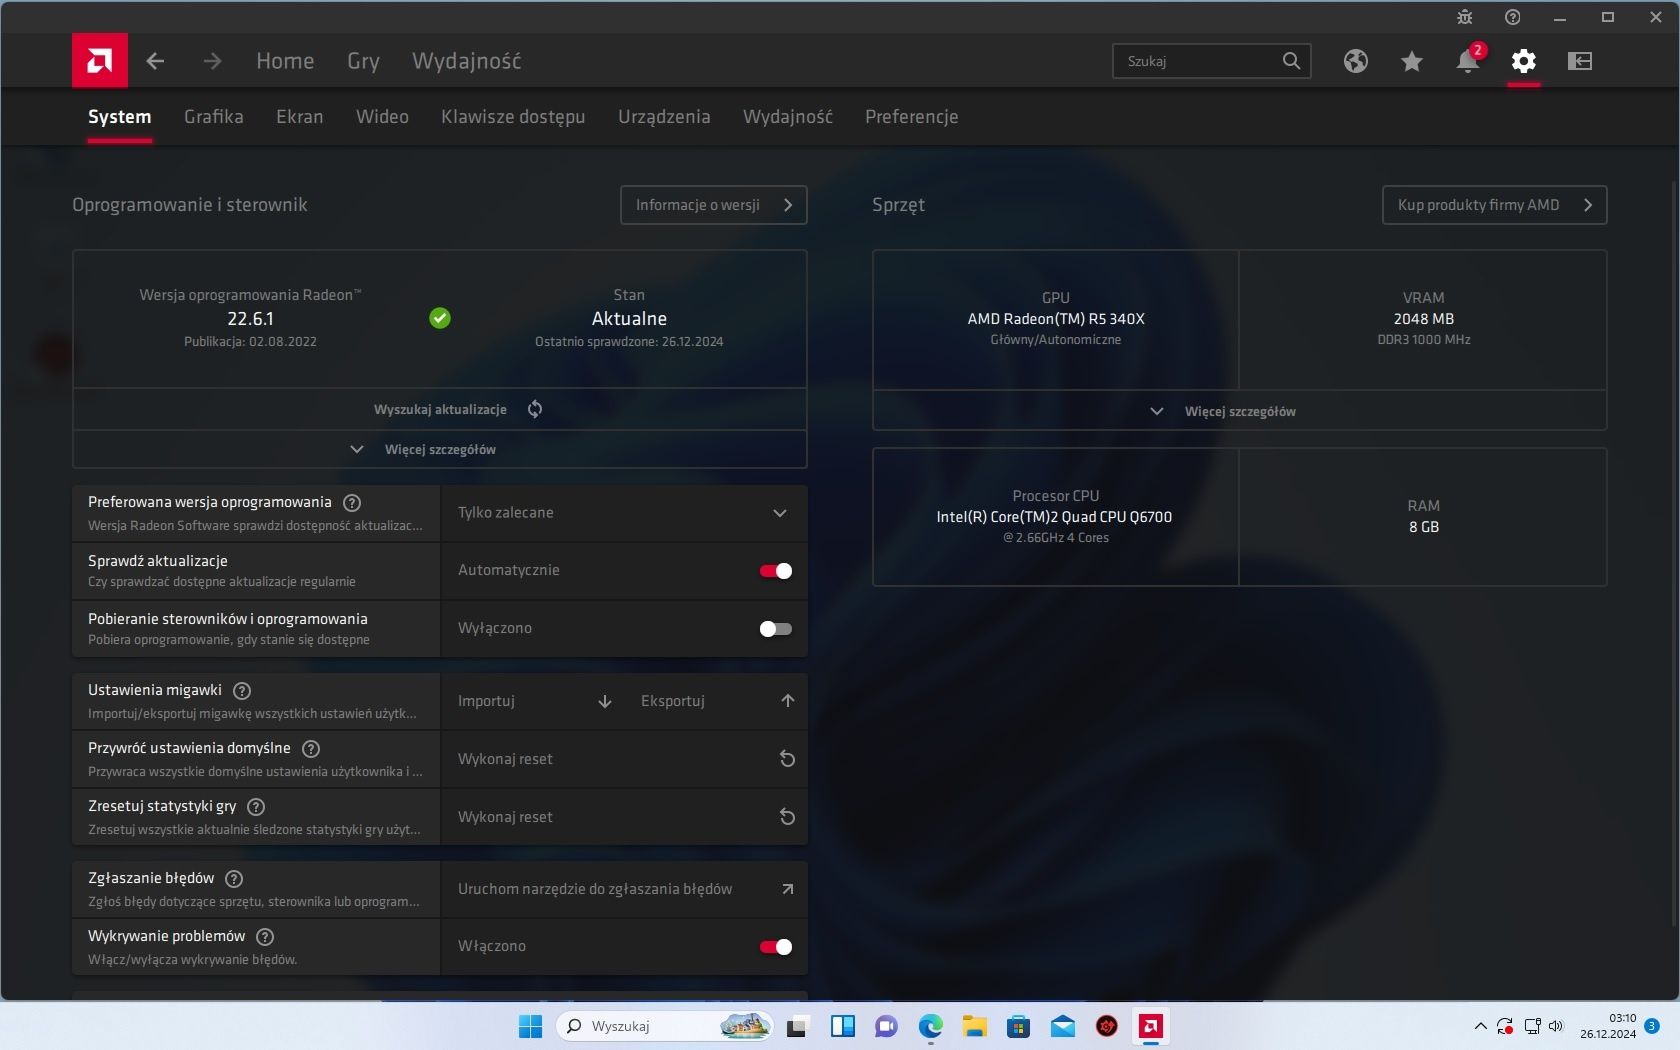Click the volume icon in system tray
Image resolution: width=1680 pixels, height=1050 pixels.
click(x=1556, y=1026)
